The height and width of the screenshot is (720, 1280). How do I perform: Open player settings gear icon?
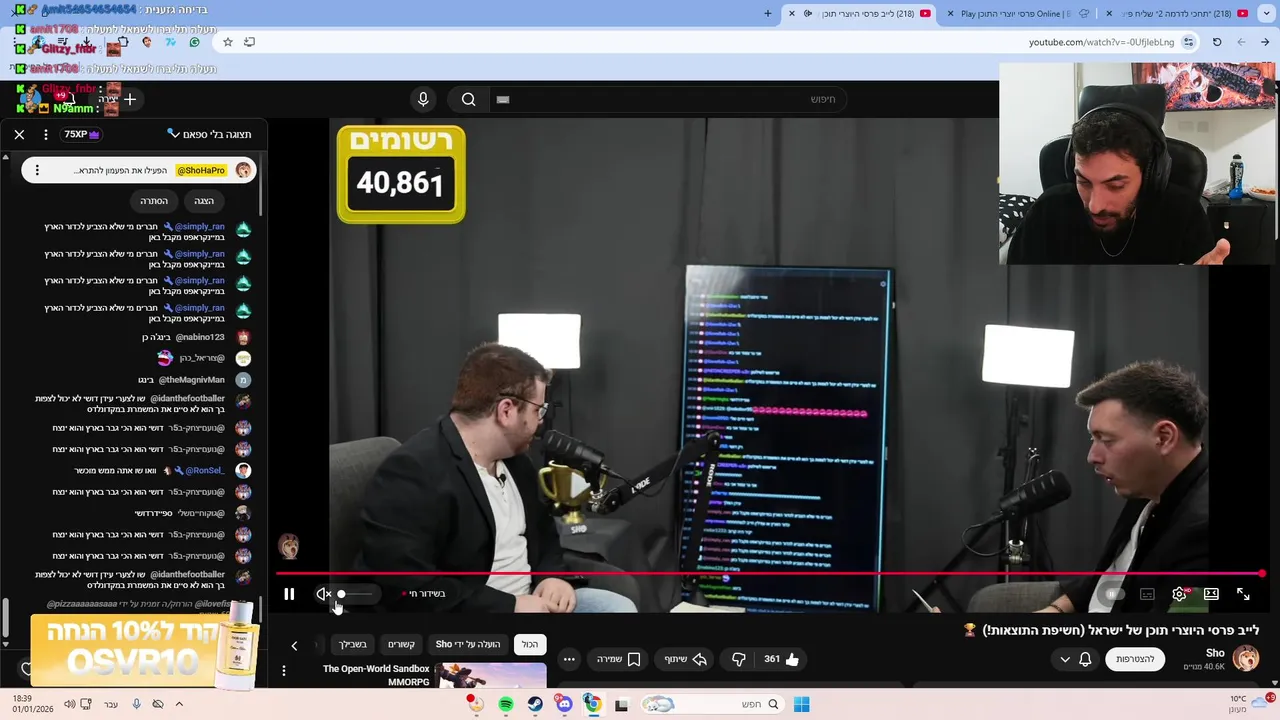[x=1180, y=594]
